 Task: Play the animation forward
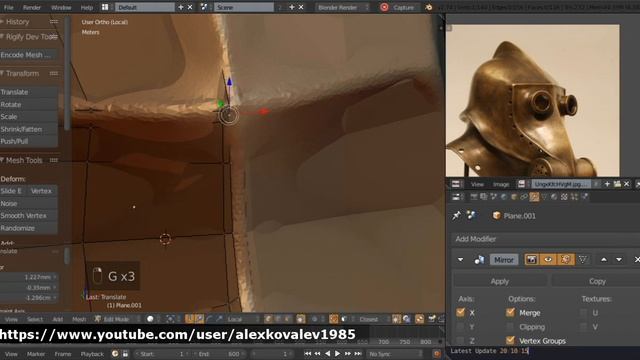point(338,354)
